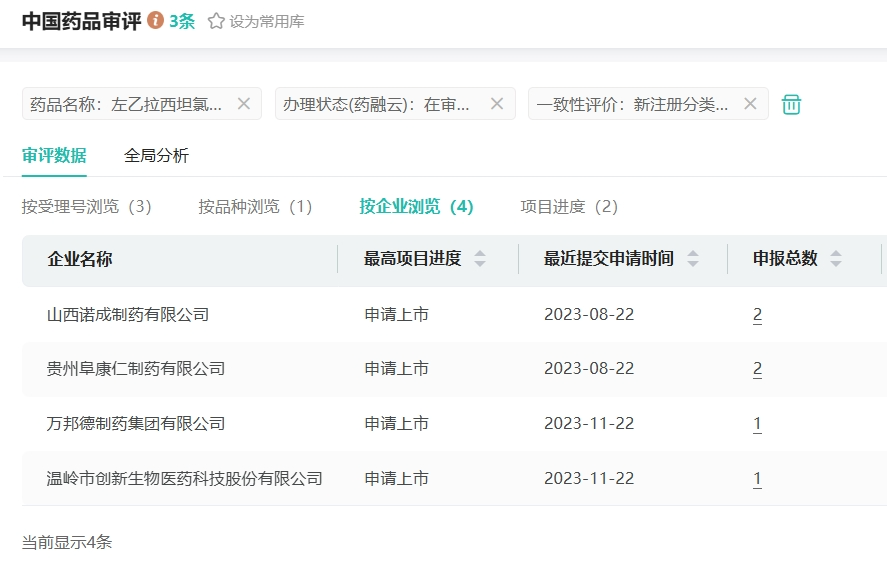This screenshot has width=887, height=570.
Task: Sort by 申报总数 column arrows
Action: 836,259
